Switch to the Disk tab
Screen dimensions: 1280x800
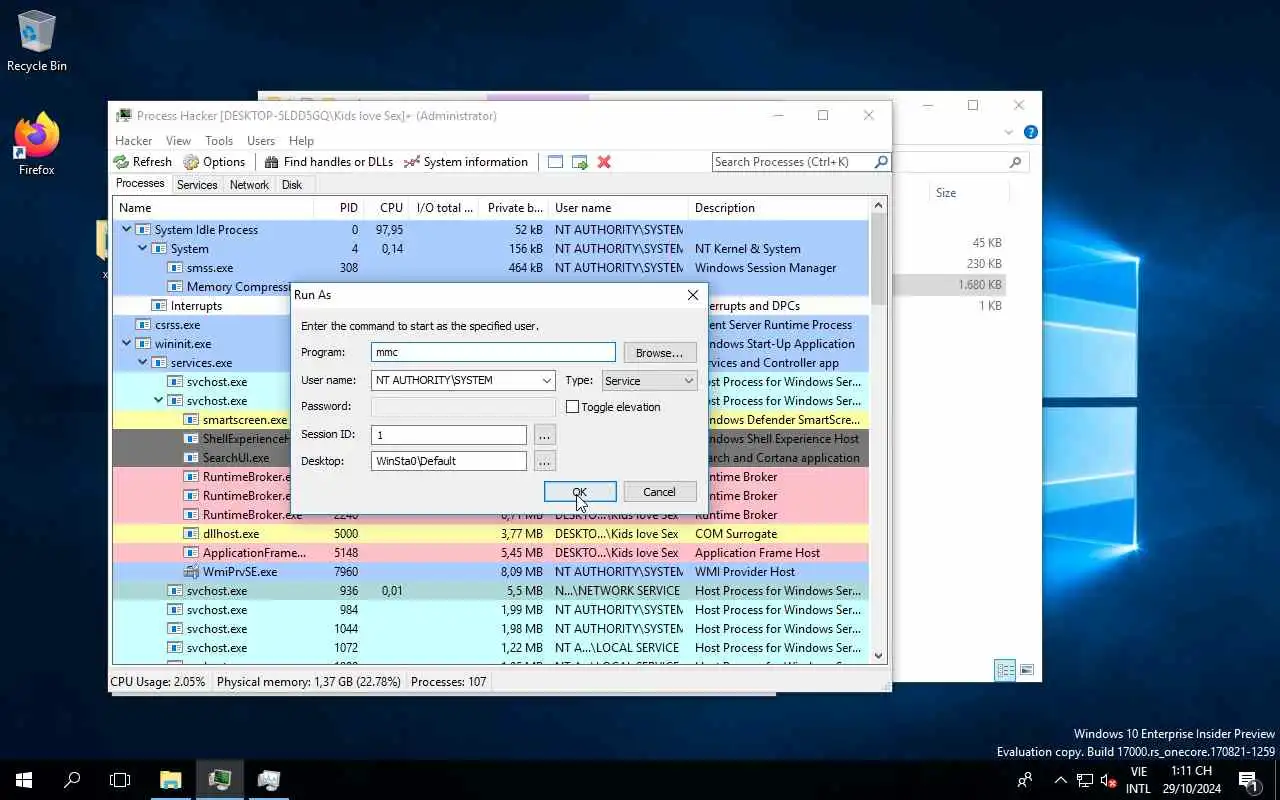click(x=292, y=185)
